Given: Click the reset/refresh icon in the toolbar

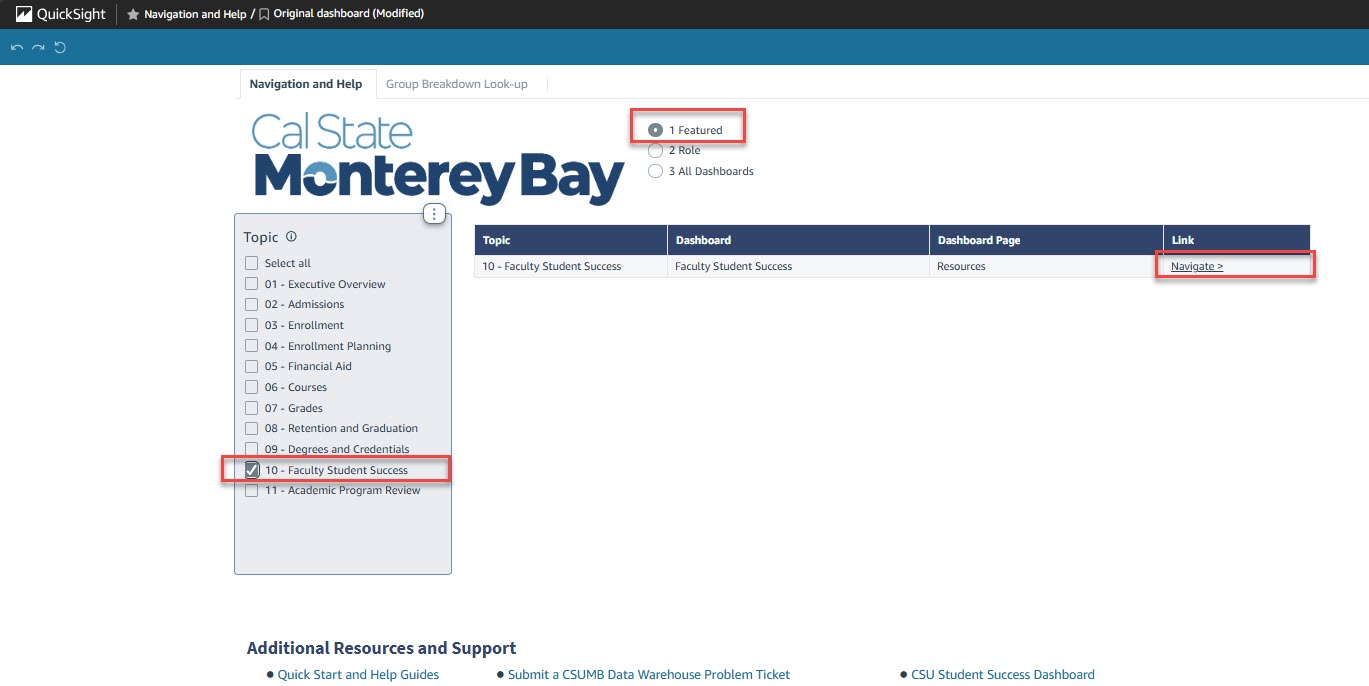Looking at the screenshot, I should [59, 45].
